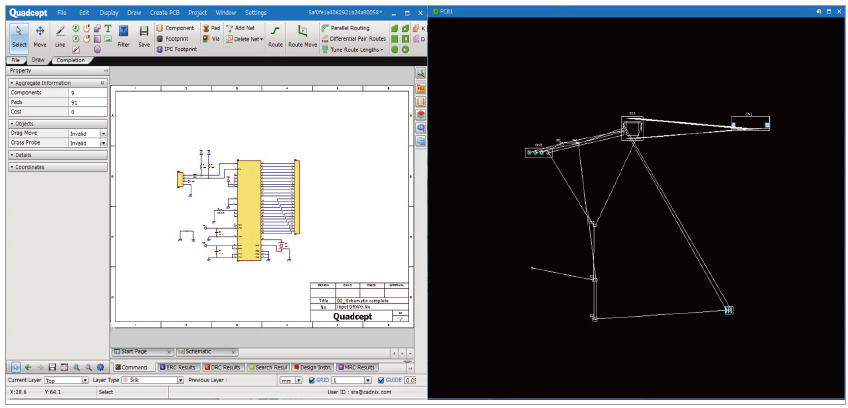The height and width of the screenshot is (408, 848).
Task: Insert text with the T tool
Action: pos(108,28)
